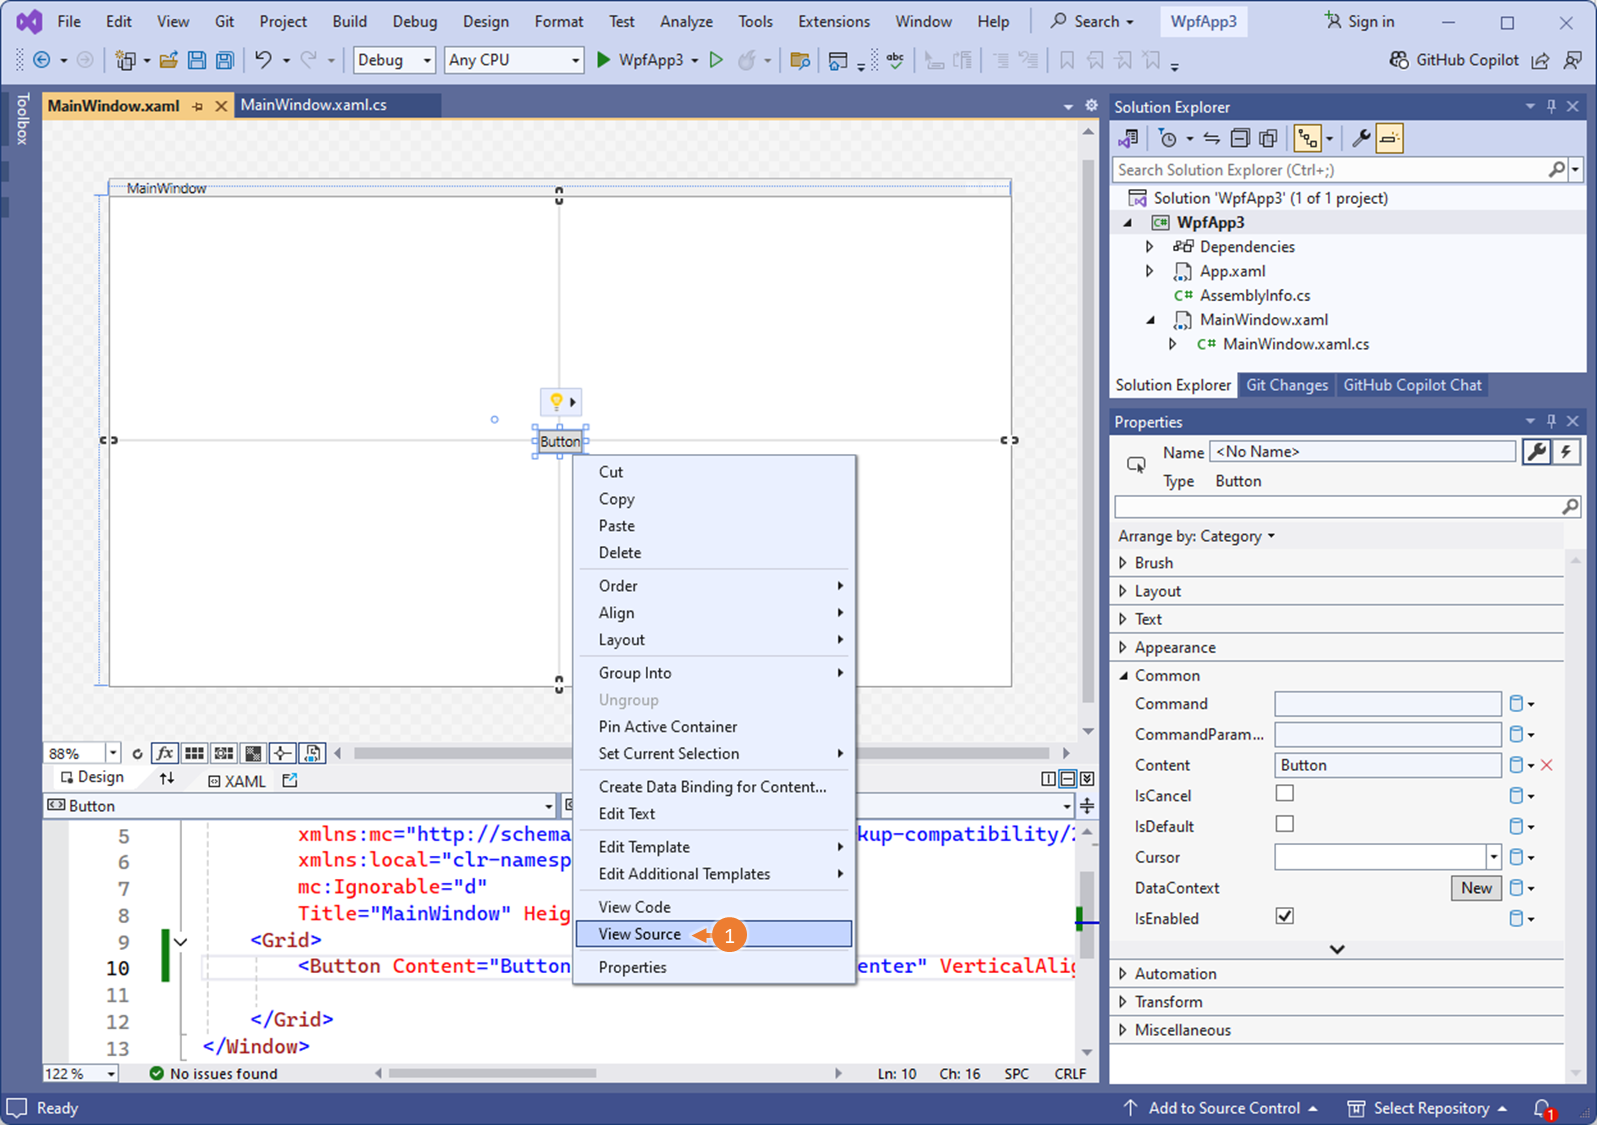Open the Debug configuration dropdown
1597x1125 pixels.
pos(394,60)
